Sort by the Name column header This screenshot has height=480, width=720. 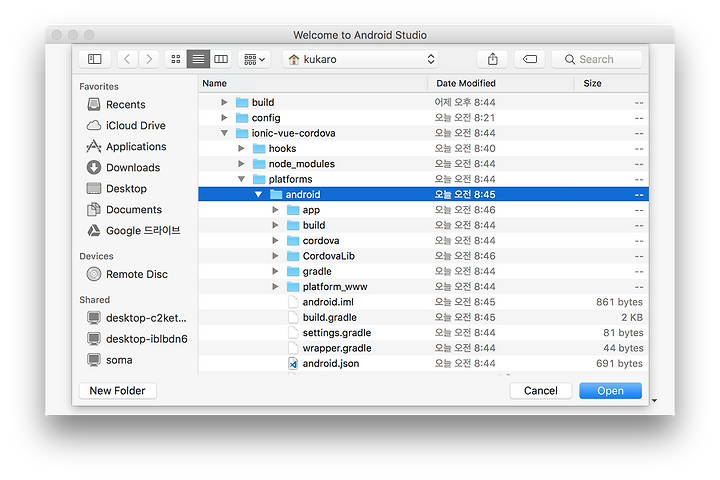312,84
